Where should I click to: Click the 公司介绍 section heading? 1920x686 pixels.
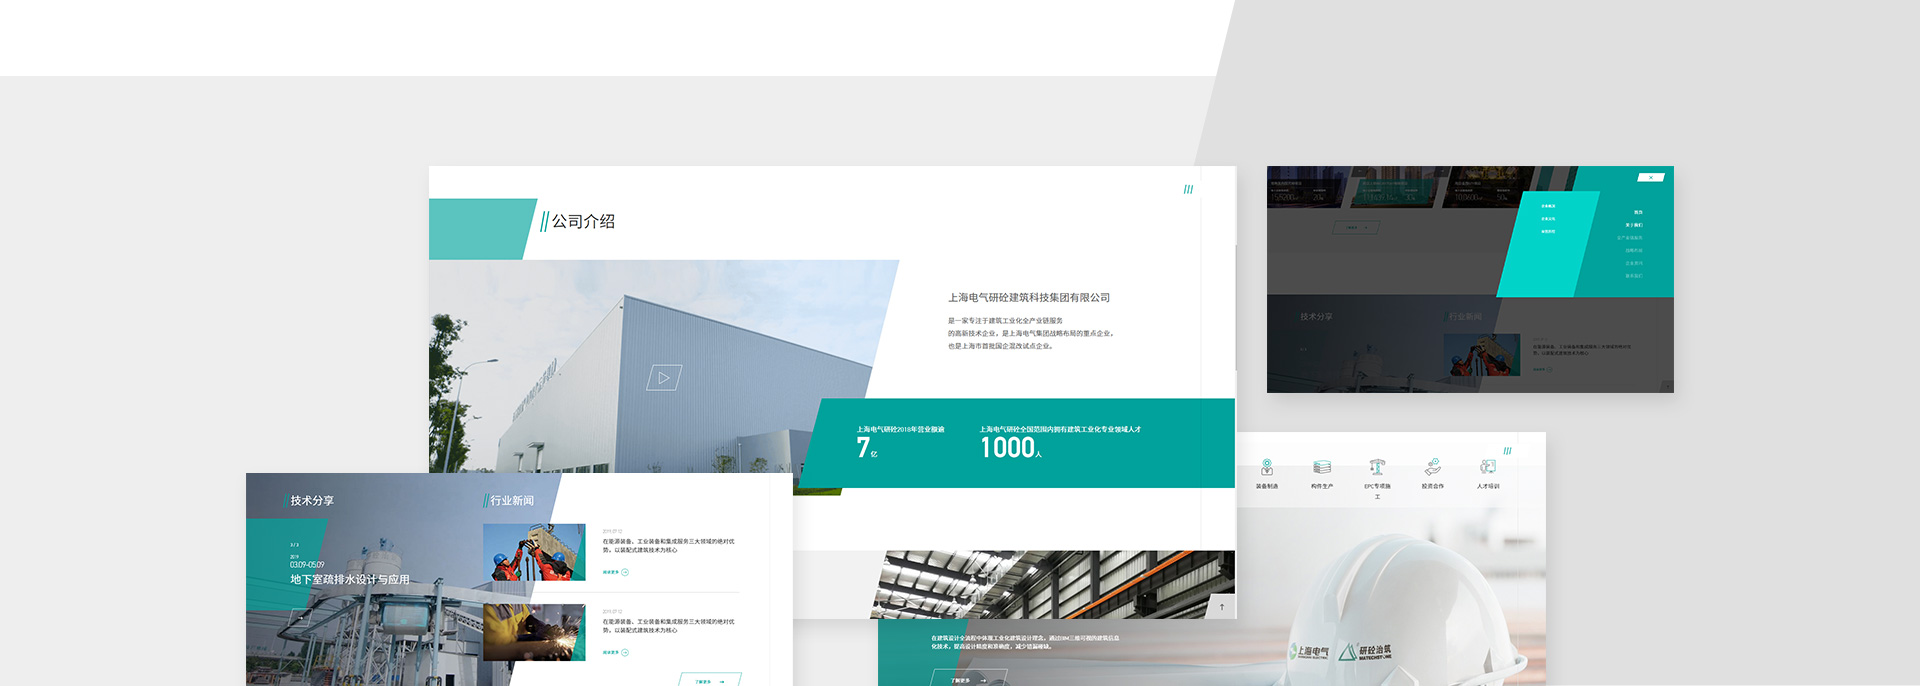(583, 221)
